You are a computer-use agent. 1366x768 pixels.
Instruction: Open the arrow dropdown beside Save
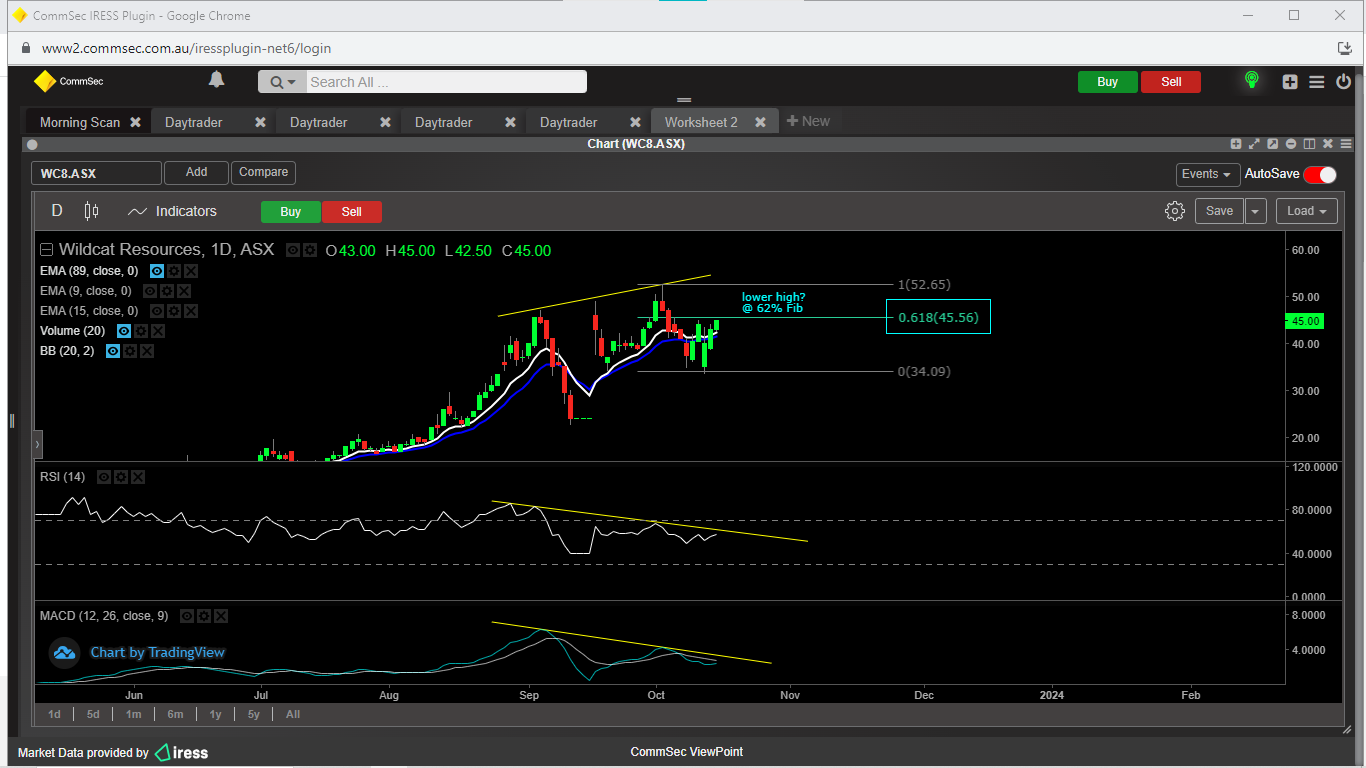1256,211
